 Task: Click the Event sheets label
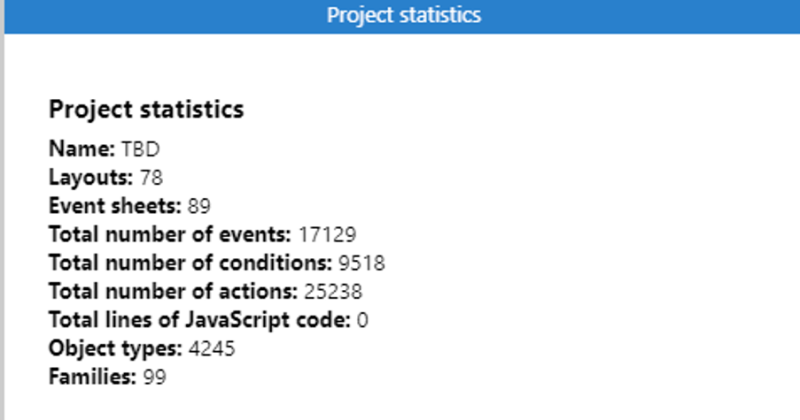[115, 206]
